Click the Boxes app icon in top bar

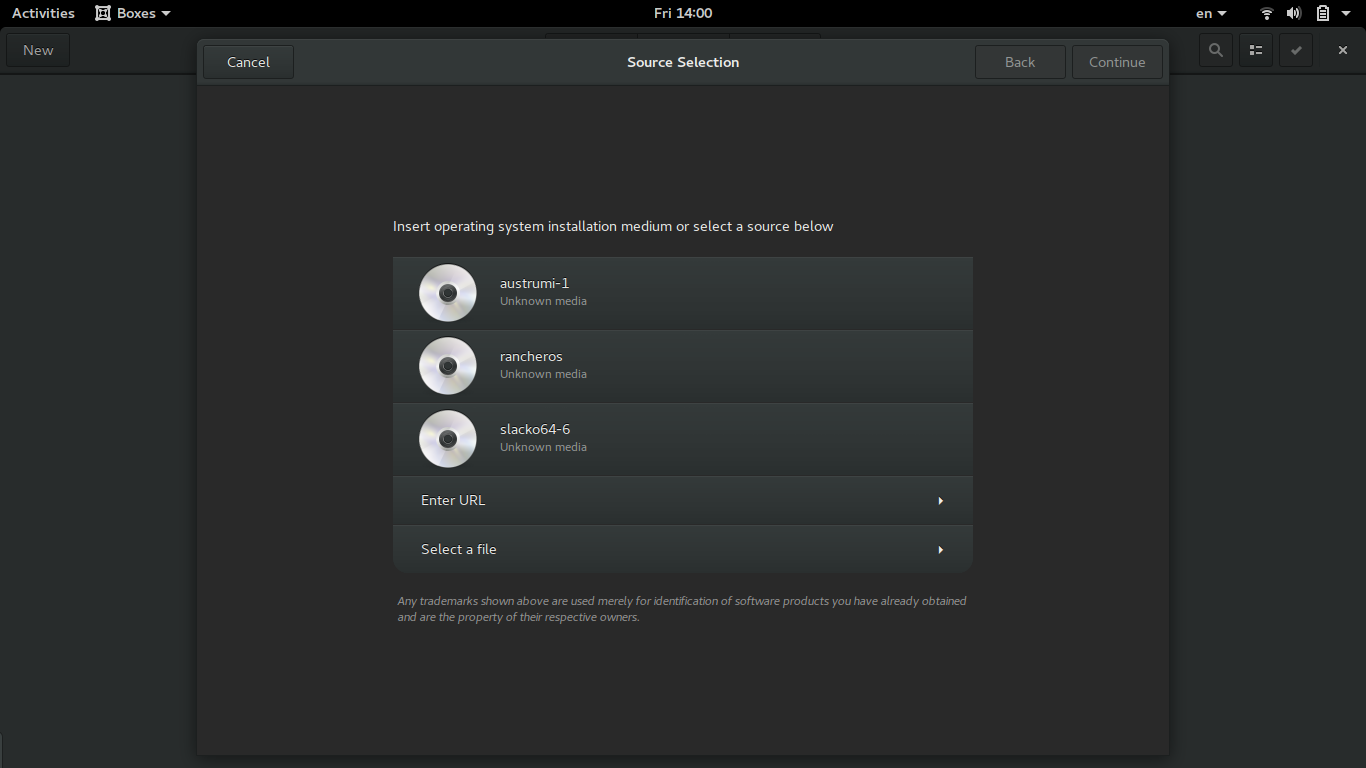pos(103,13)
